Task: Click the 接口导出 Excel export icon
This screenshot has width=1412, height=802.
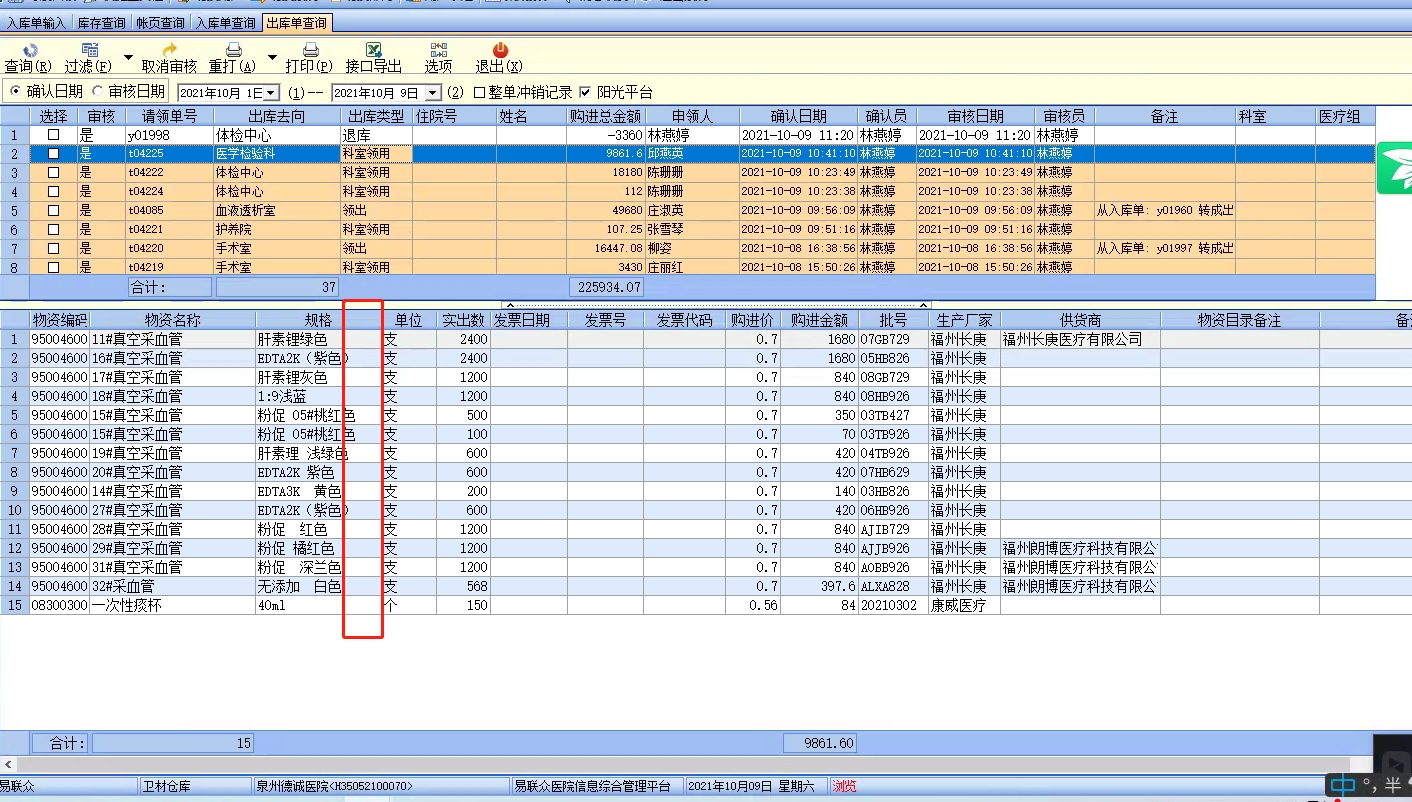Action: [x=373, y=50]
